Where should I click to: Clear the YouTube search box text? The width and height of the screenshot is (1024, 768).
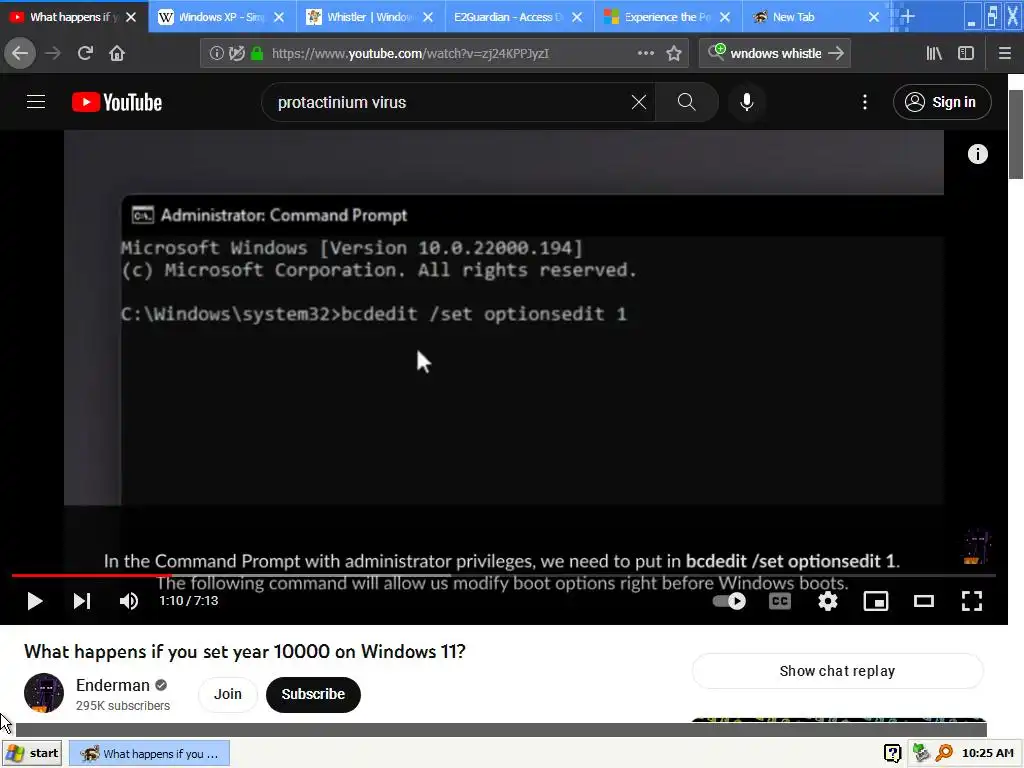[x=639, y=102]
